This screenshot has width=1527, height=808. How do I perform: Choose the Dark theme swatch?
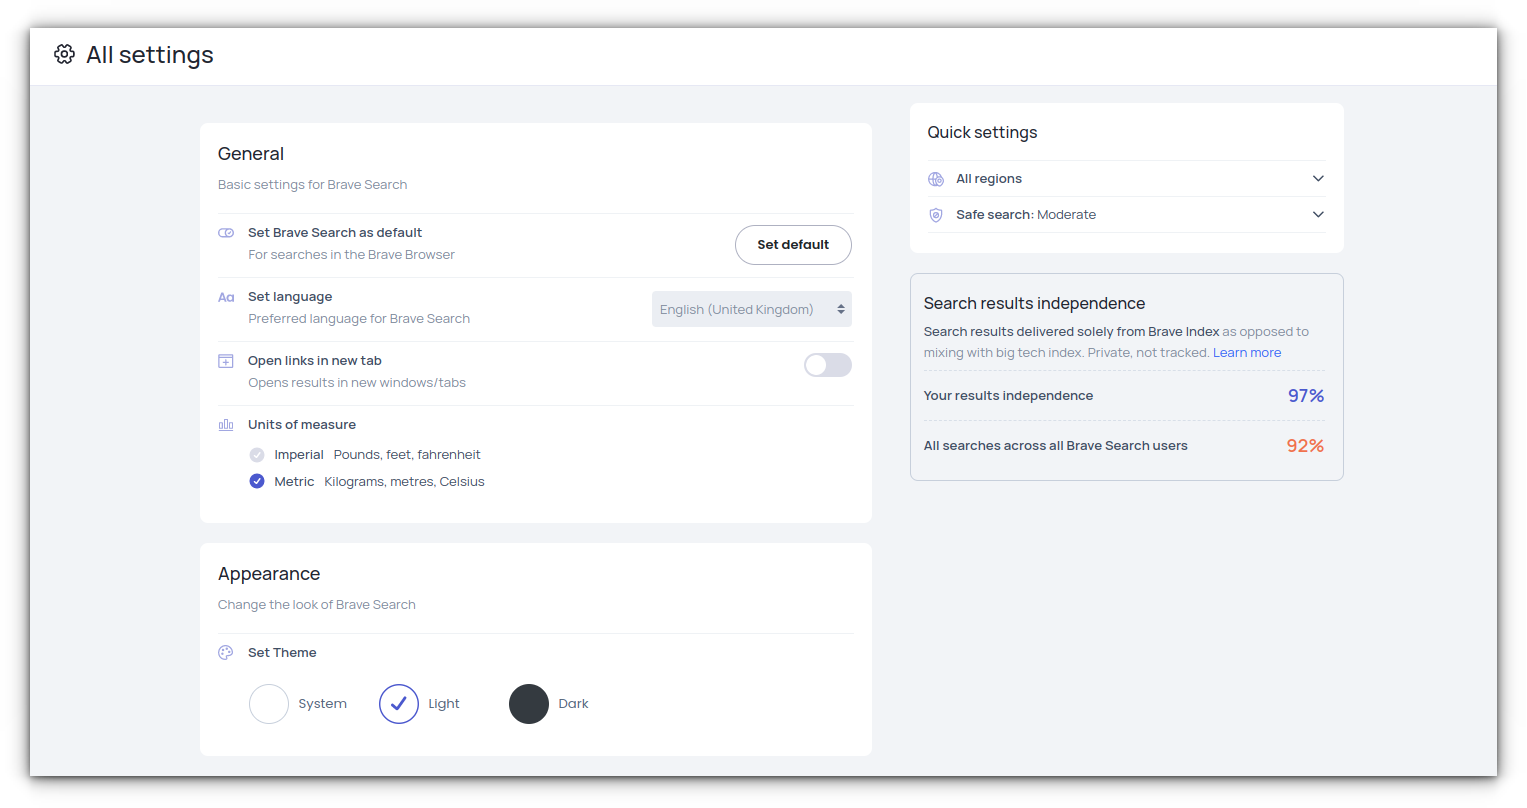click(529, 704)
